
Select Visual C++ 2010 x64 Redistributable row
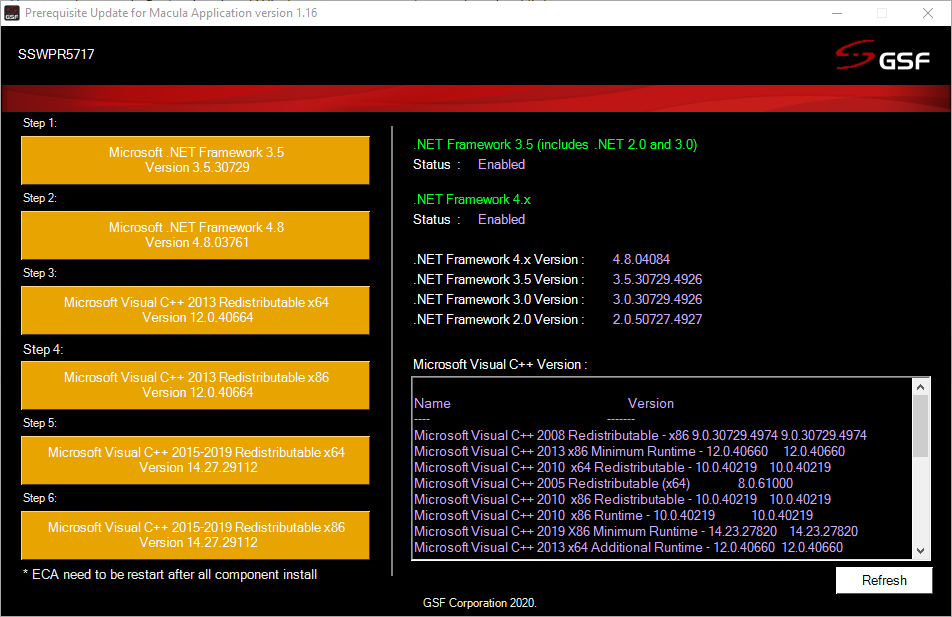(x=622, y=468)
